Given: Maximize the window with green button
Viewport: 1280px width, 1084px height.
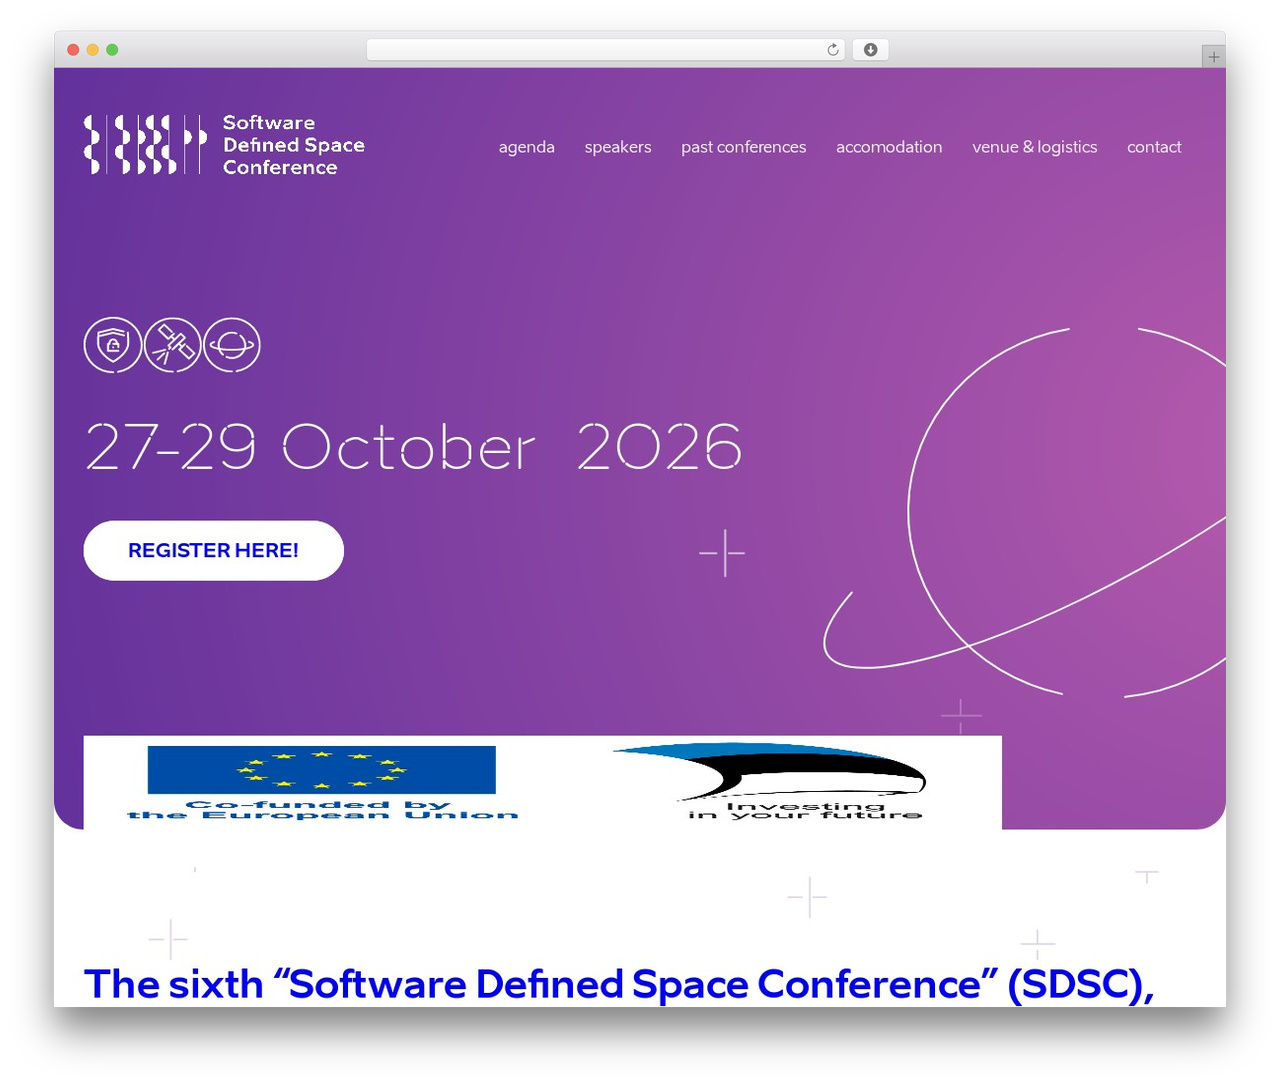Looking at the screenshot, I should [x=112, y=50].
